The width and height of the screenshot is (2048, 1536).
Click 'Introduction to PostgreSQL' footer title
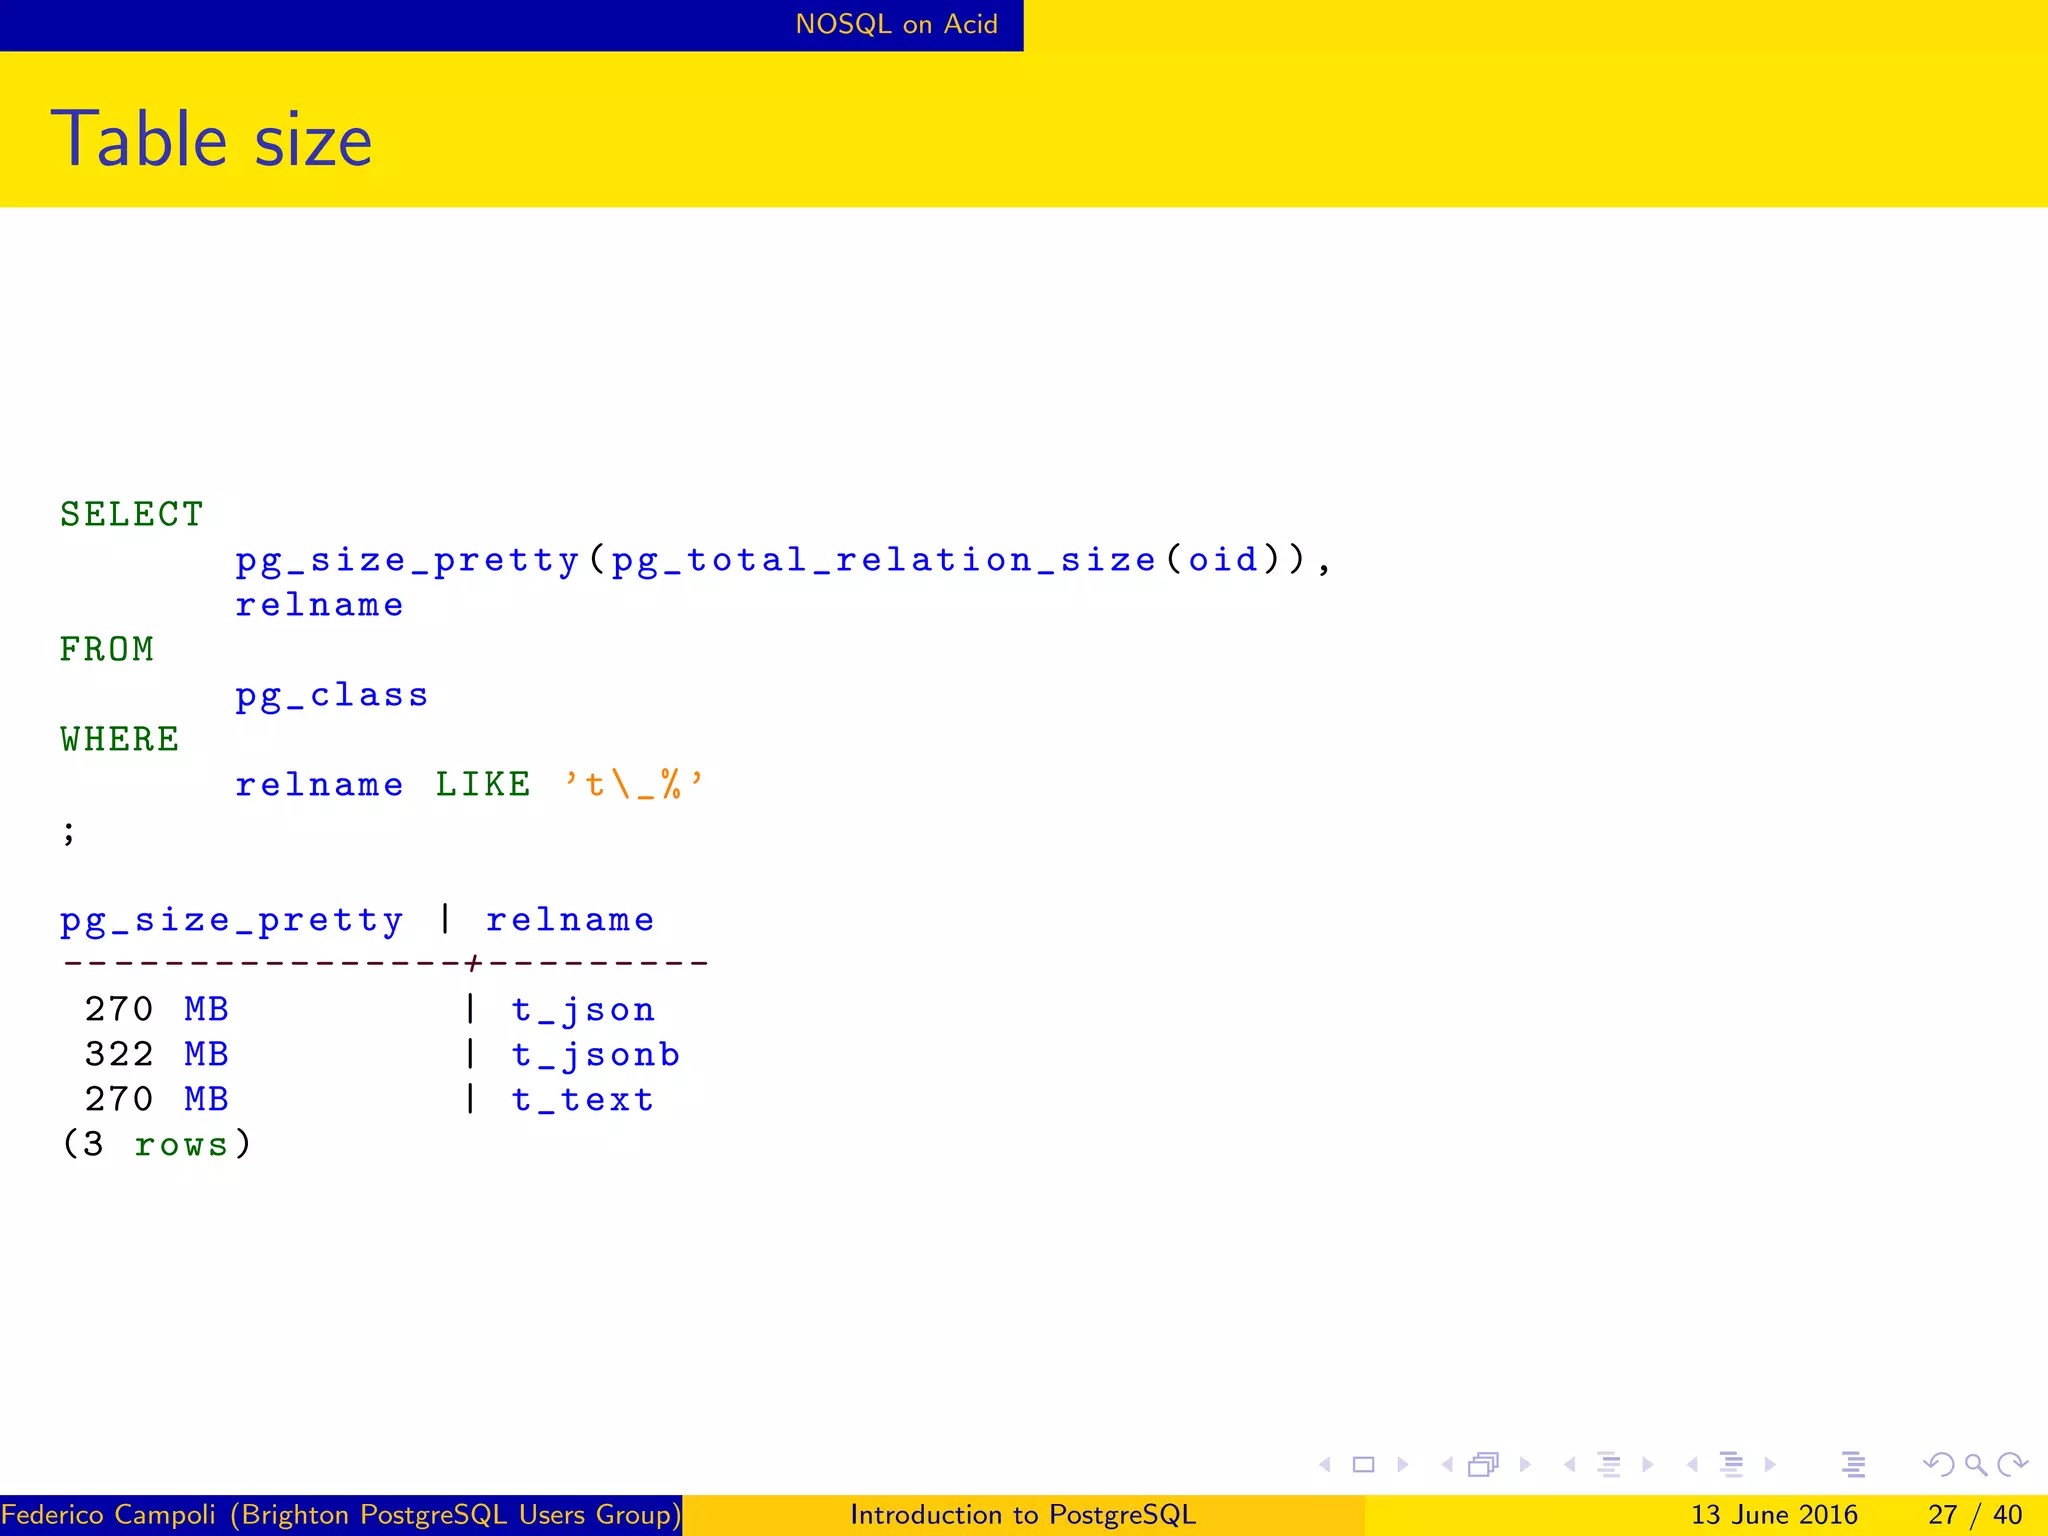pos(1022,1515)
